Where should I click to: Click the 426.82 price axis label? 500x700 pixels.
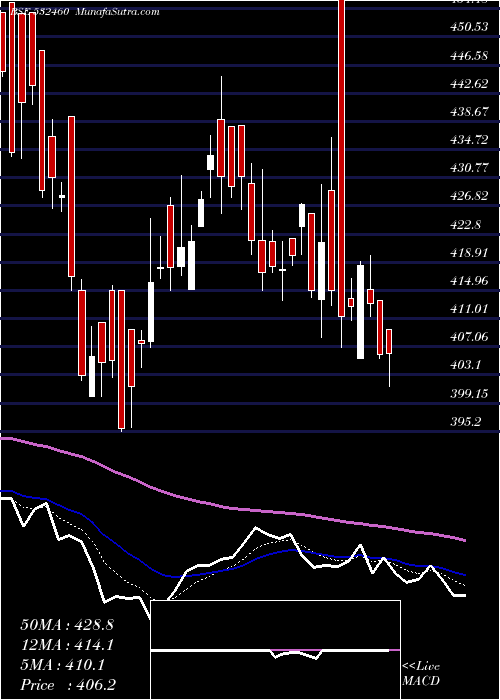click(x=469, y=196)
